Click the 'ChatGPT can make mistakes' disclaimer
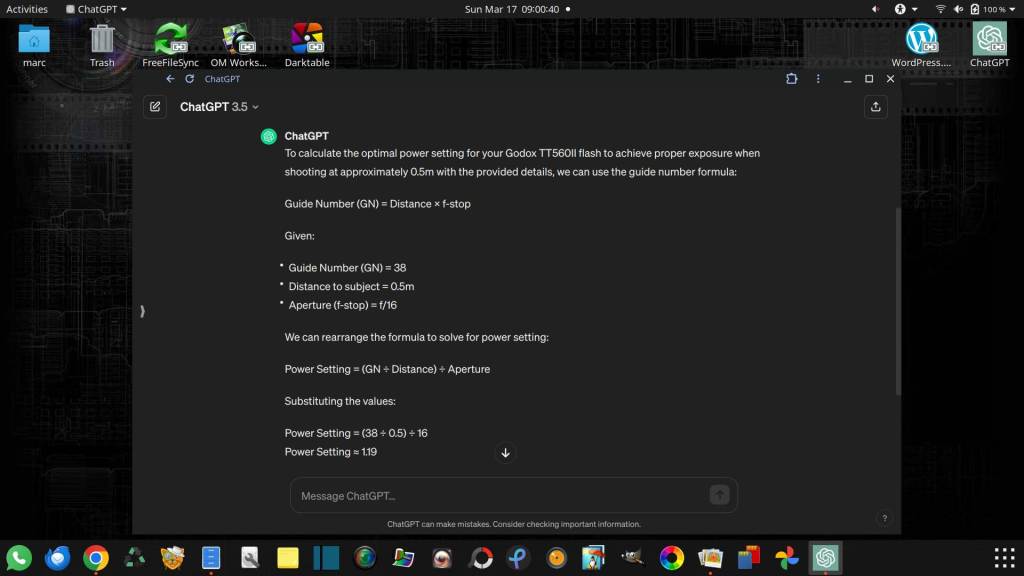1024x576 pixels. click(514, 524)
